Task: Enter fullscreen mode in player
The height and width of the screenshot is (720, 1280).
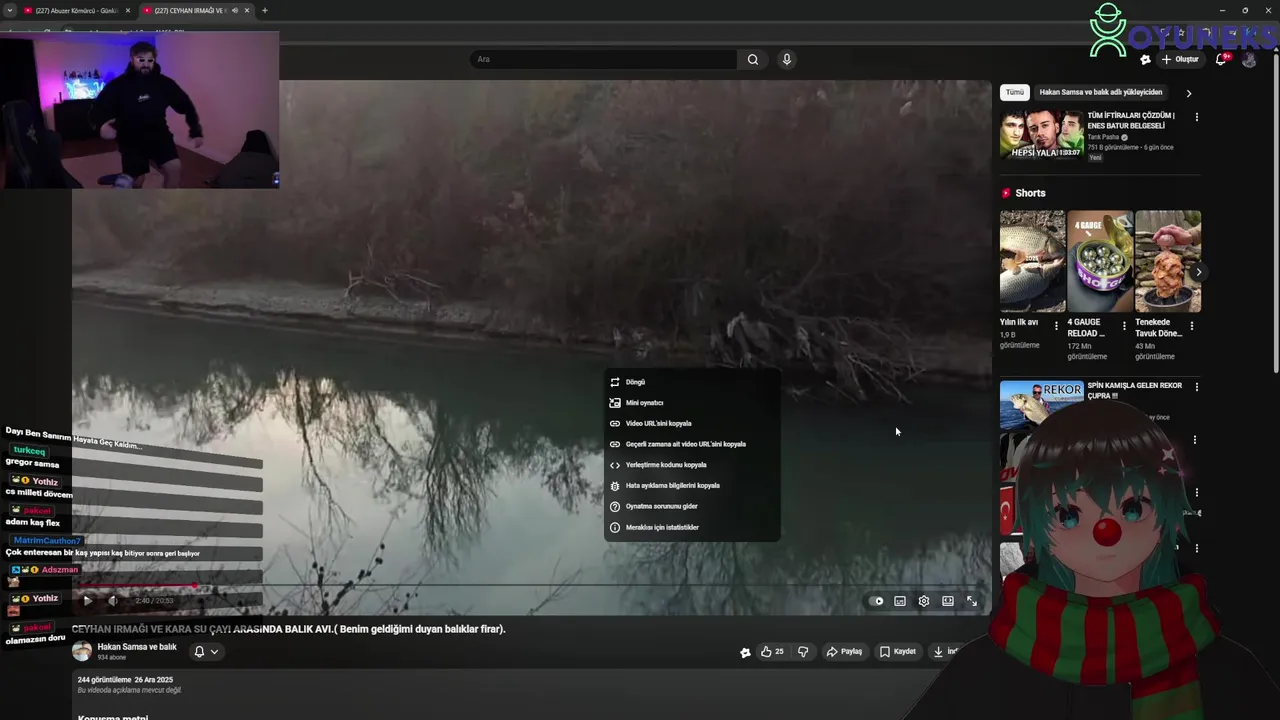Action: [x=972, y=601]
